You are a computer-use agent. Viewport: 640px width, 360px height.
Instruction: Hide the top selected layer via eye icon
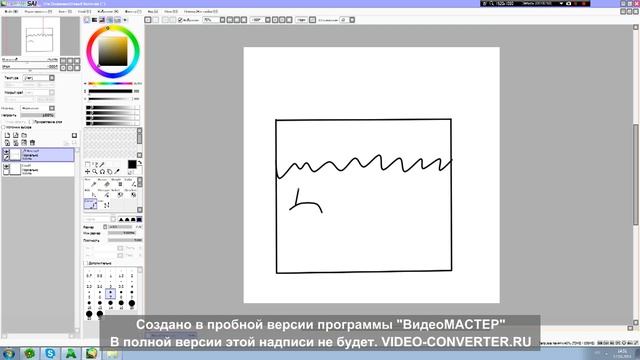pos(6,152)
